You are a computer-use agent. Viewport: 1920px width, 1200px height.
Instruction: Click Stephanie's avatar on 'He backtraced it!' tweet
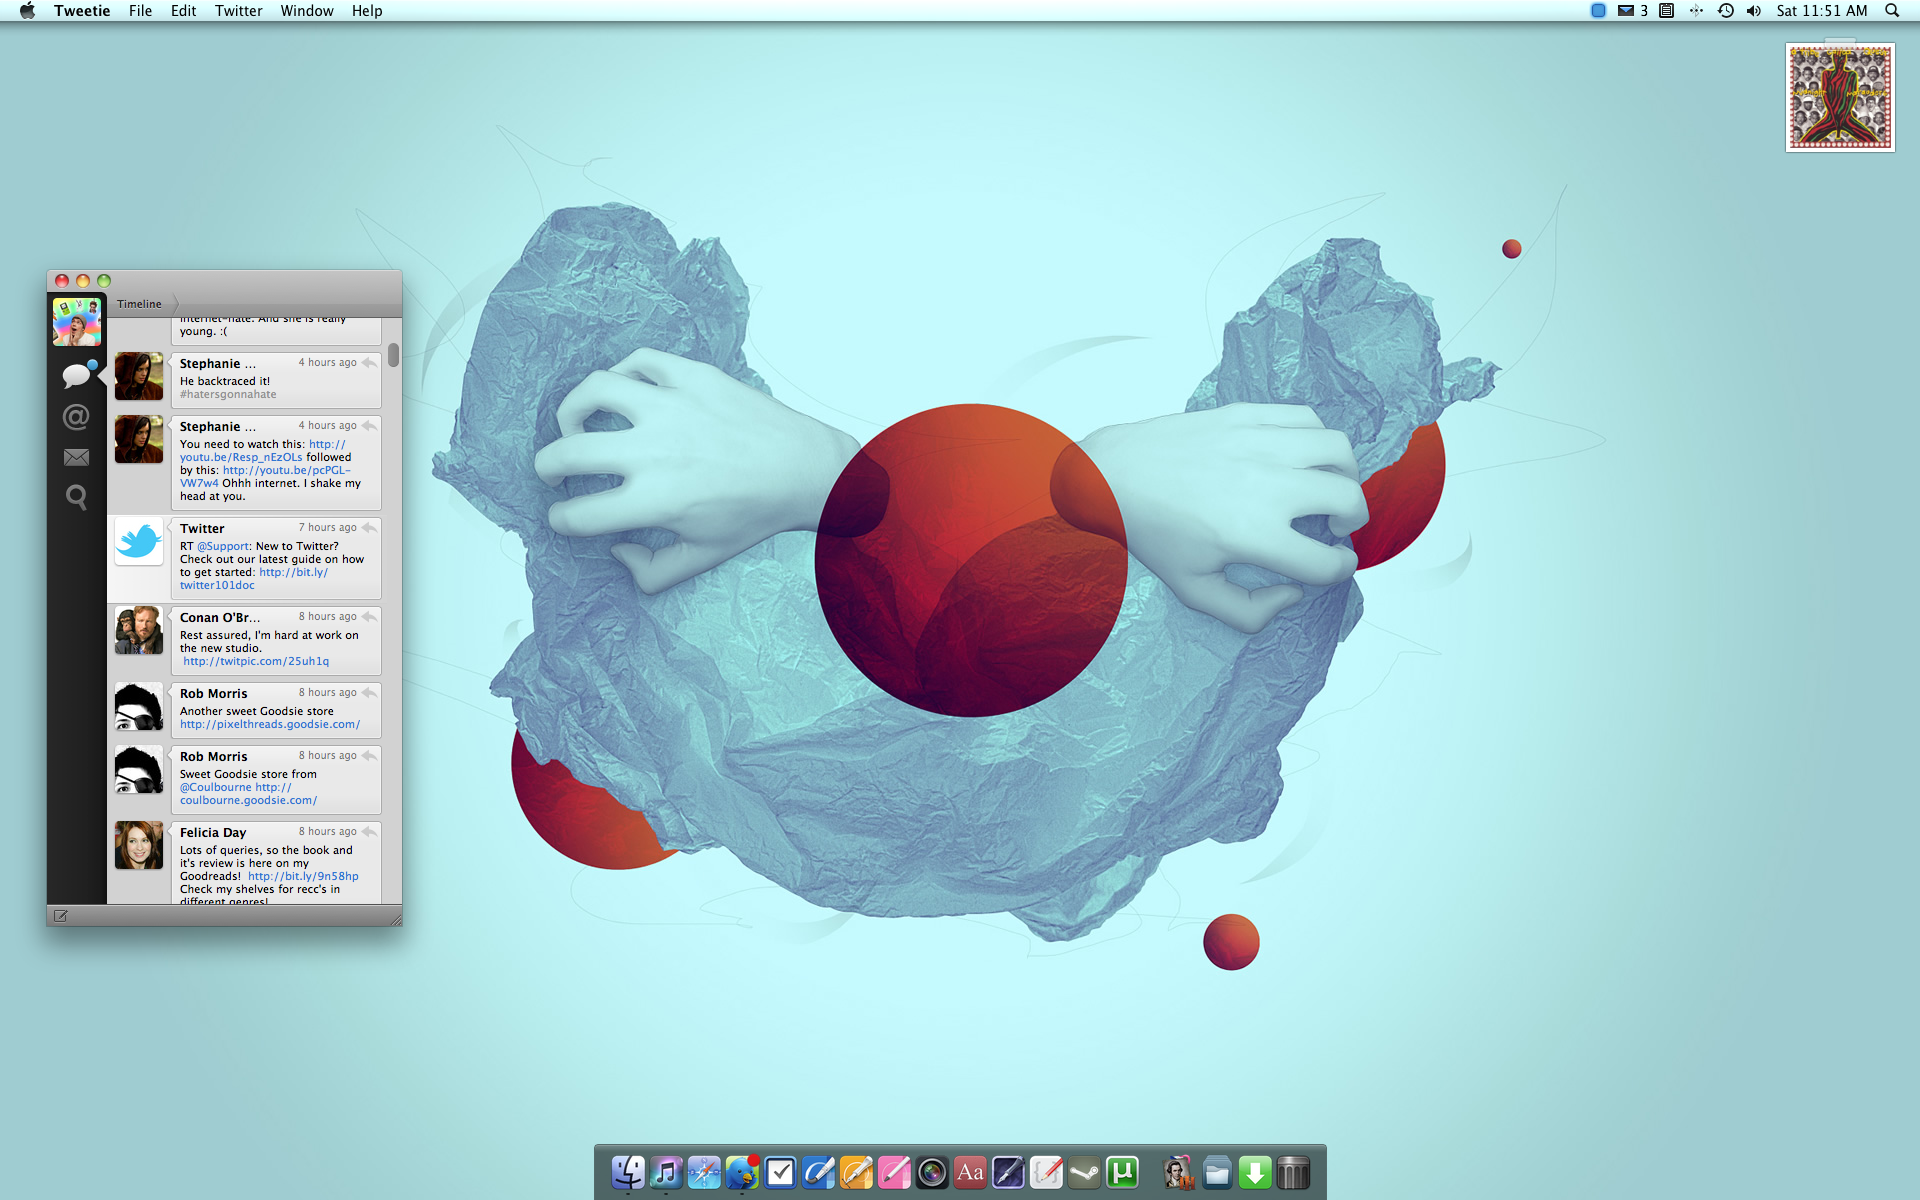pyautogui.click(x=139, y=376)
